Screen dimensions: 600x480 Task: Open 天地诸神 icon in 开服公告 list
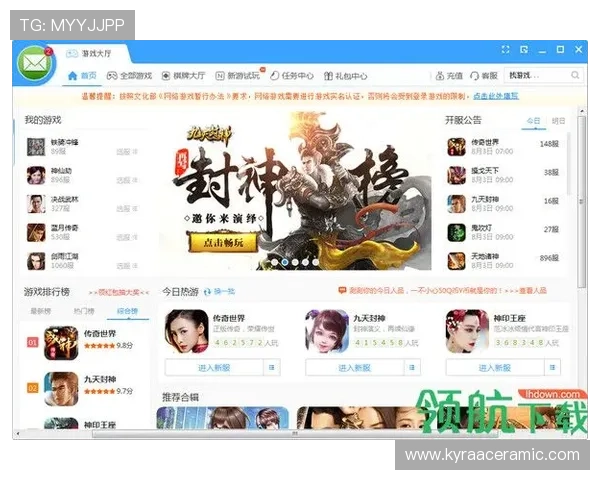[x=457, y=261]
